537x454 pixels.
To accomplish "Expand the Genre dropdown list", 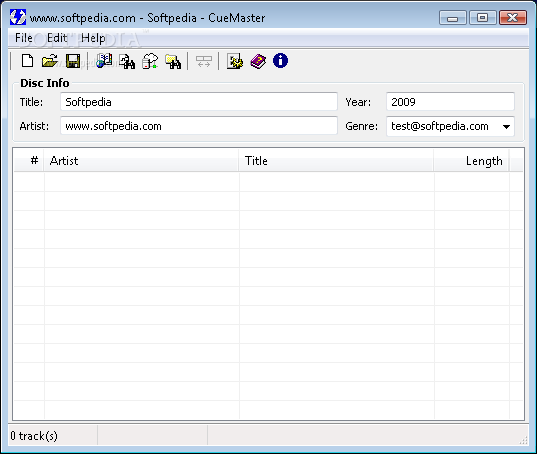I will pos(506,127).
